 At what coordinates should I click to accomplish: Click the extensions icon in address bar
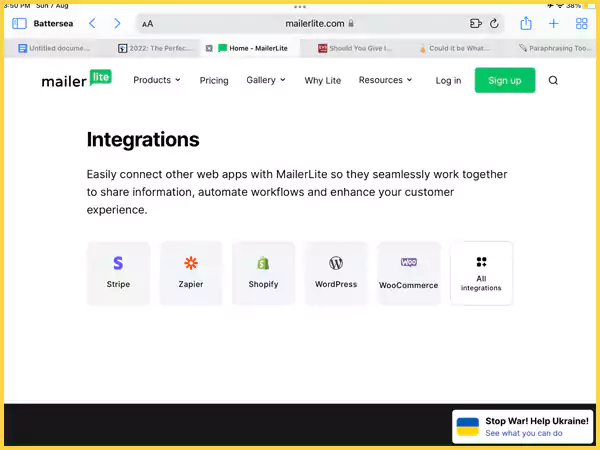[x=475, y=23]
